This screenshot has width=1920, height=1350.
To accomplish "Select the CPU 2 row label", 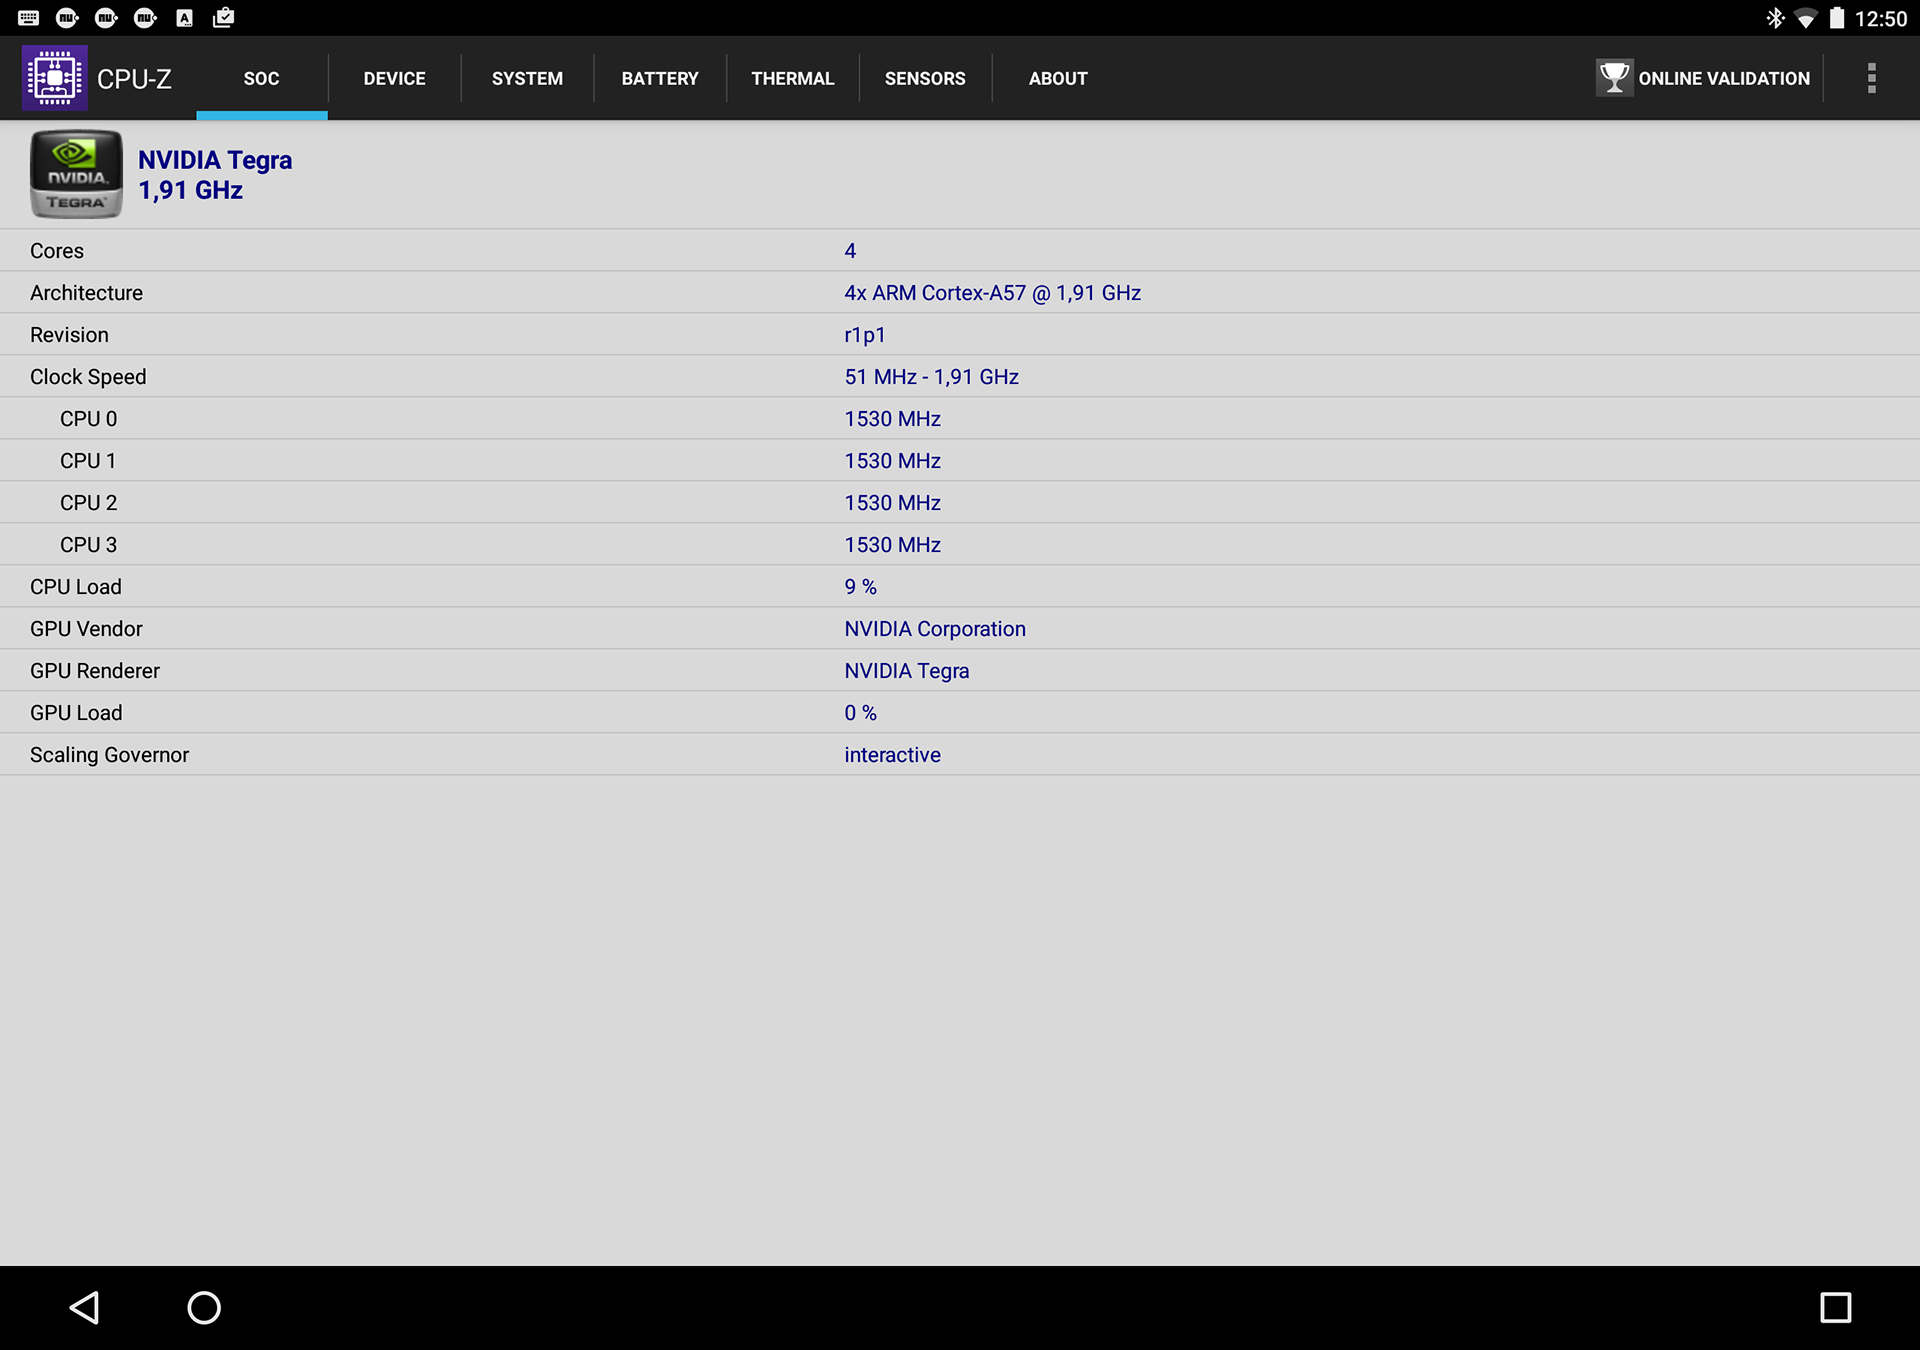I will (88, 503).
